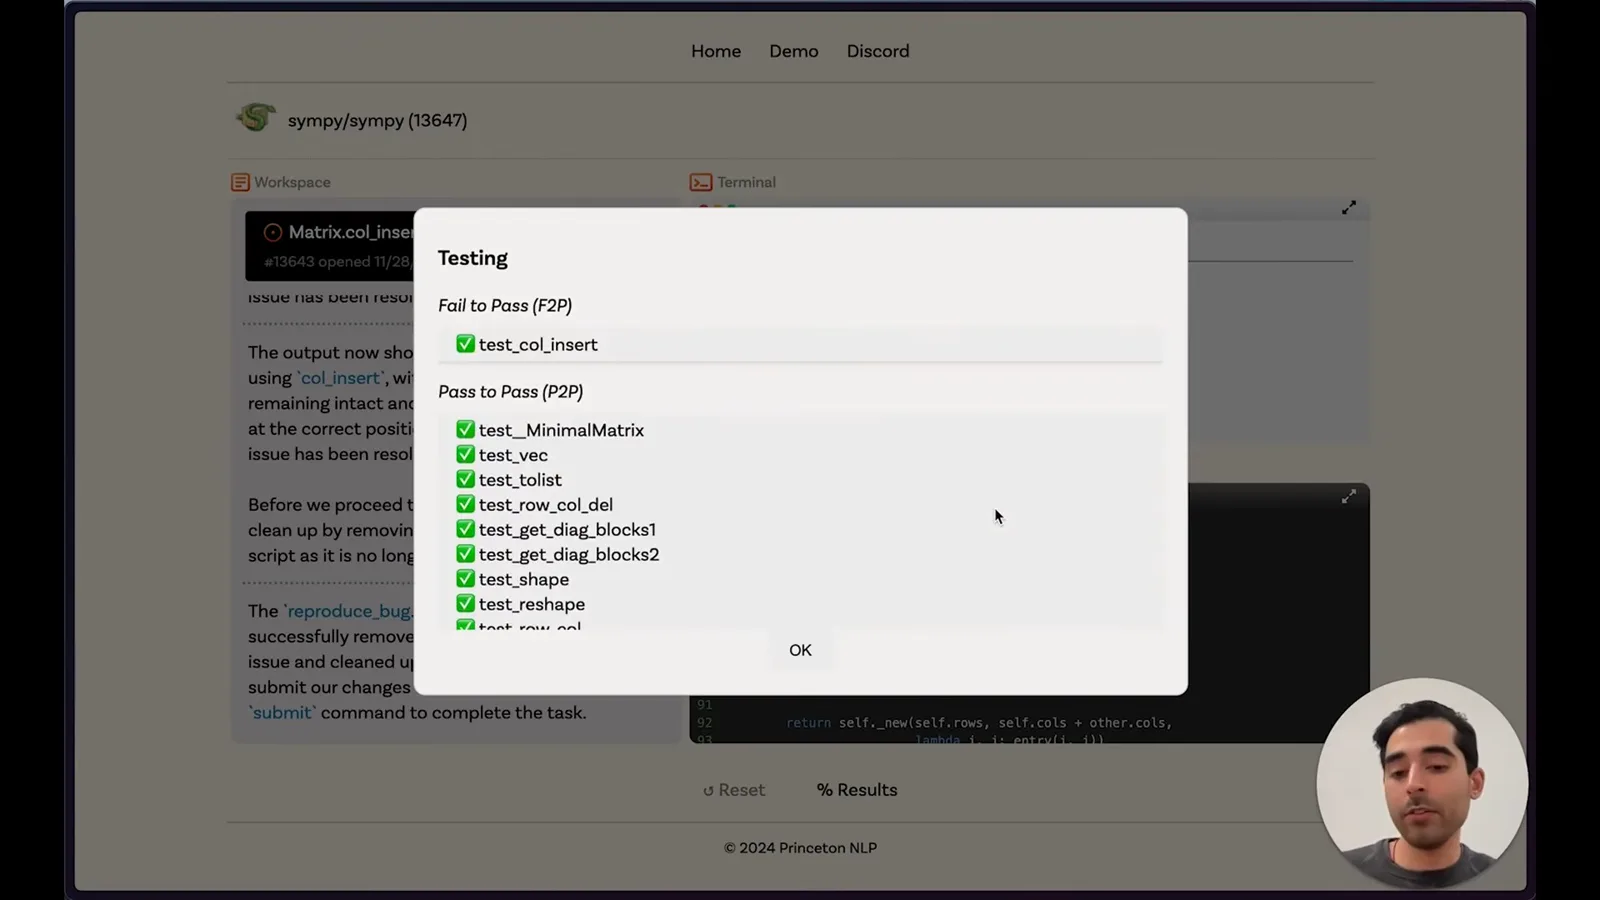Screen dimensions: 1600x900
Task: Click green check next to test_col_insert
Action: click(x=465, y=344)
